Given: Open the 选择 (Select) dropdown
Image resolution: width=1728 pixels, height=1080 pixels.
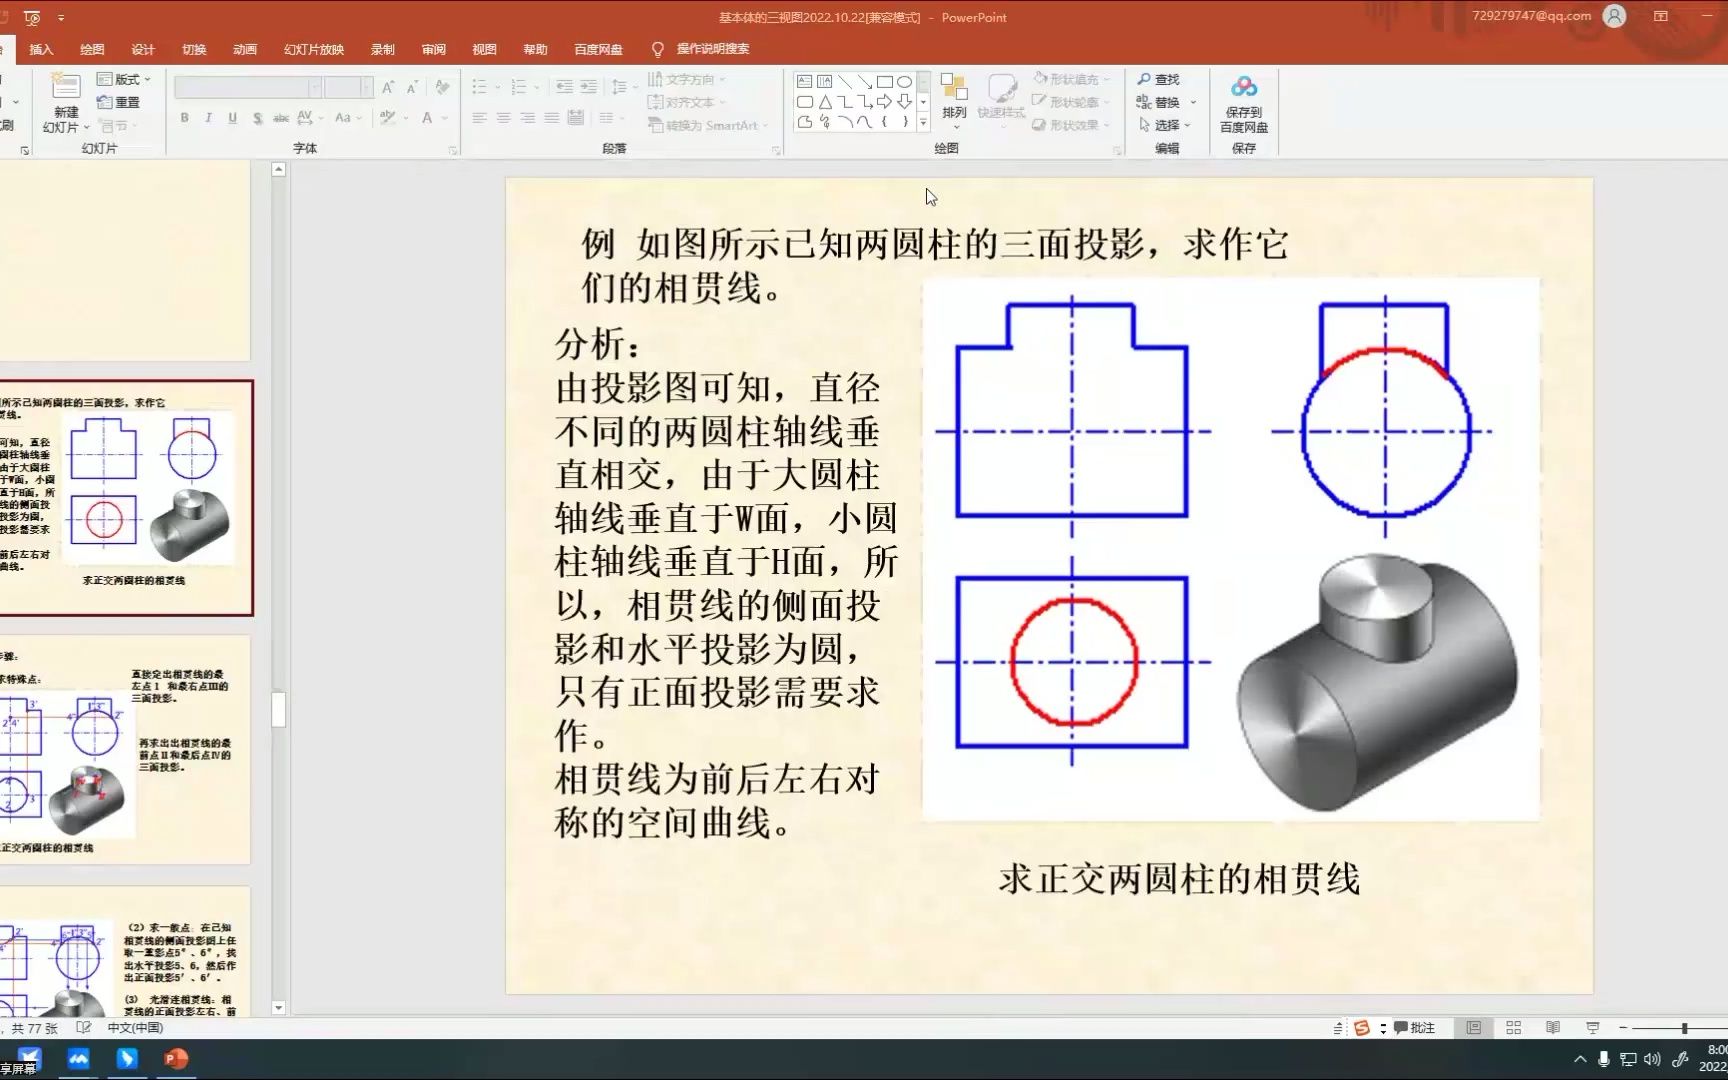Looking at the screenshot, I should click(x=1167, y=124).
